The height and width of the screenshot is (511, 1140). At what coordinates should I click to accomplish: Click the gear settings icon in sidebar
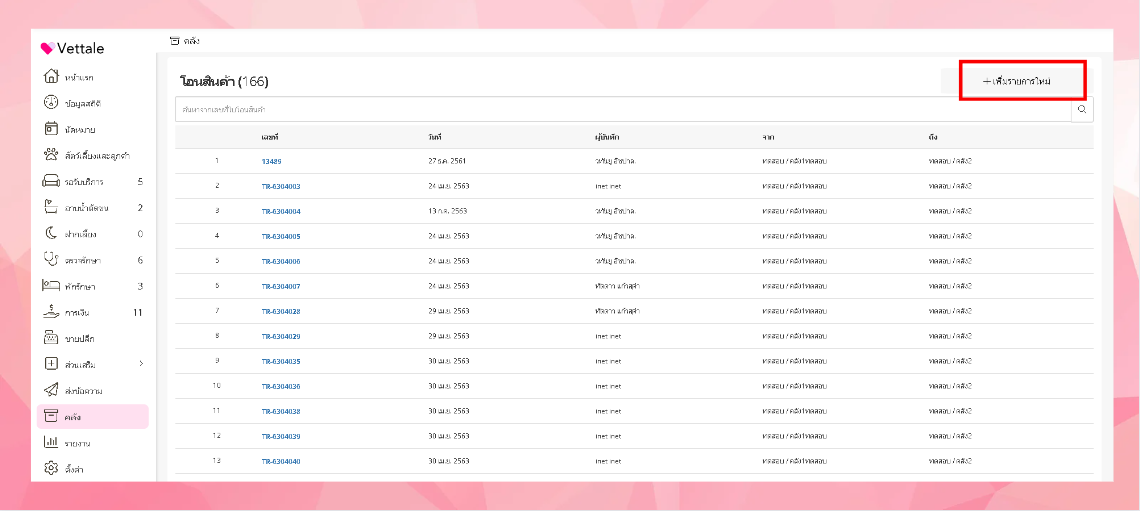click(52, 468)
